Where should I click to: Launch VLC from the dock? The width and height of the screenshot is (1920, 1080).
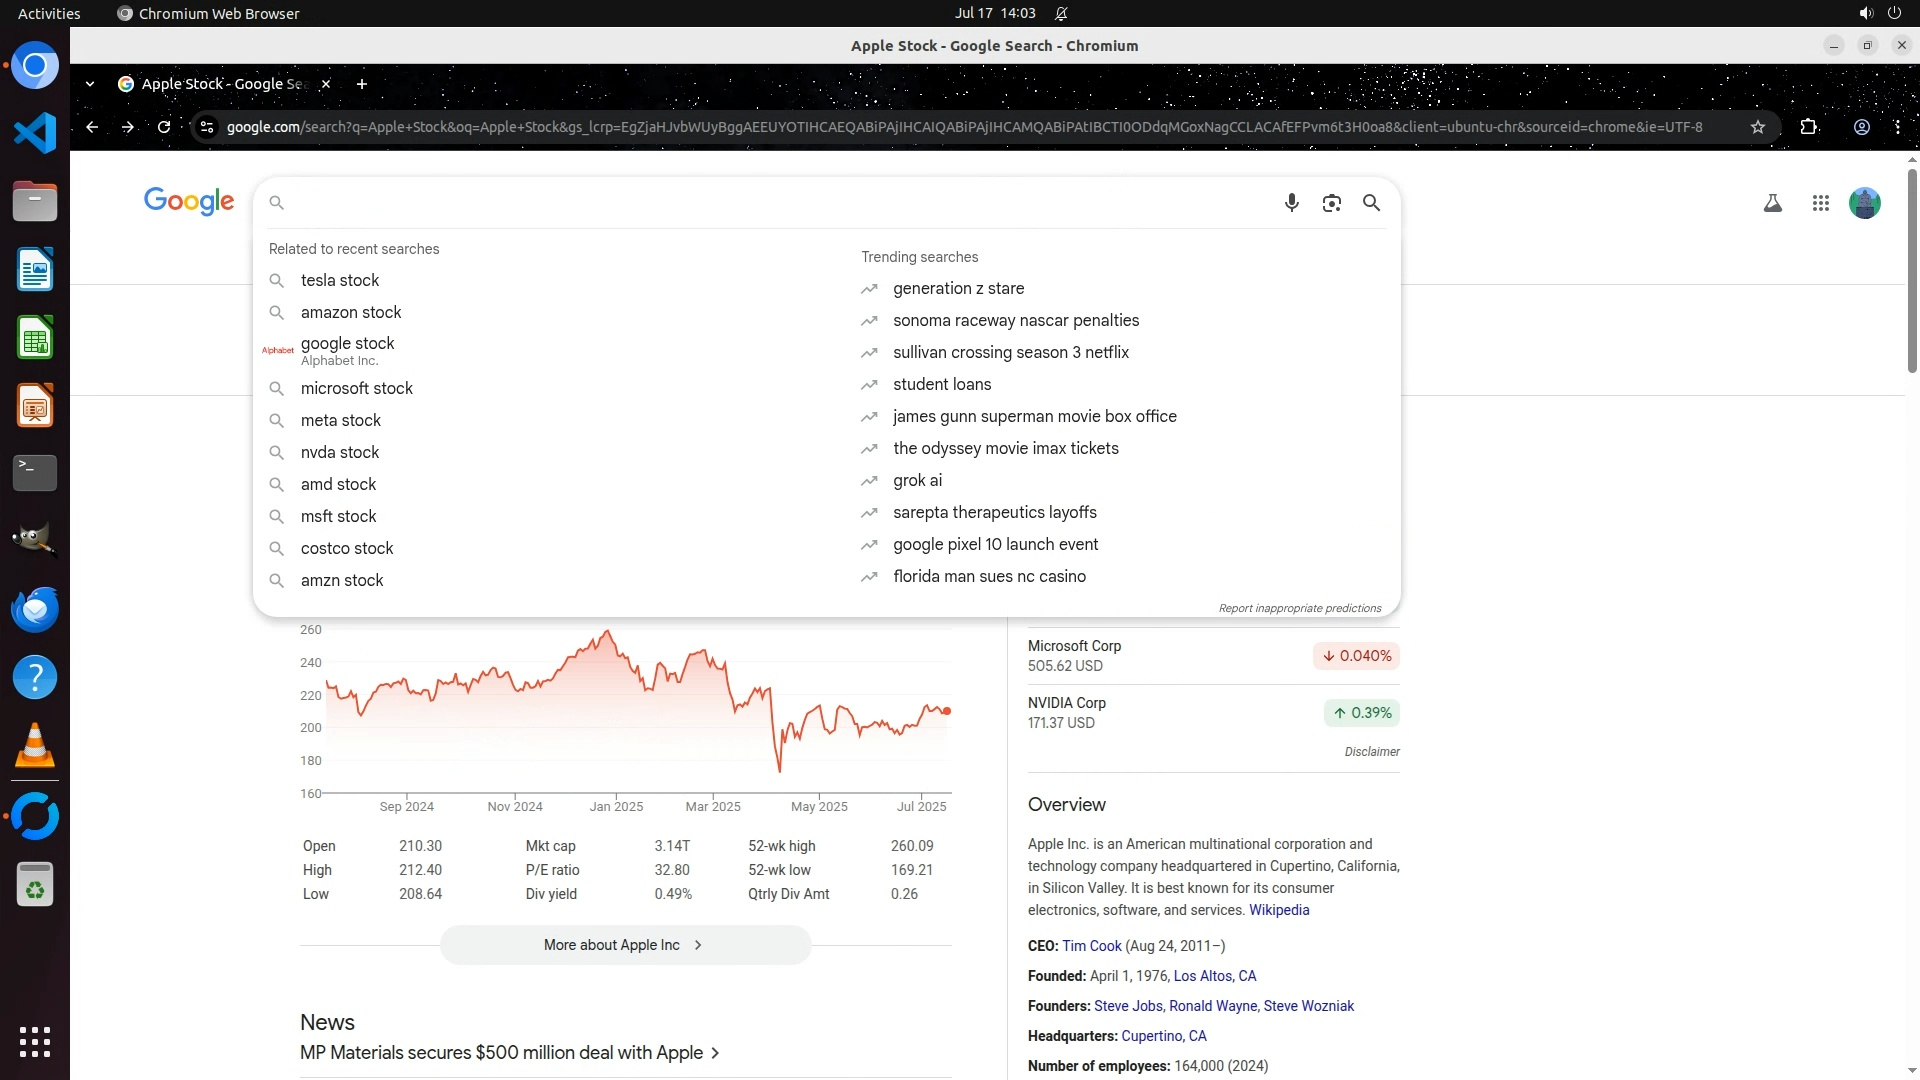(x=35, y=745)
